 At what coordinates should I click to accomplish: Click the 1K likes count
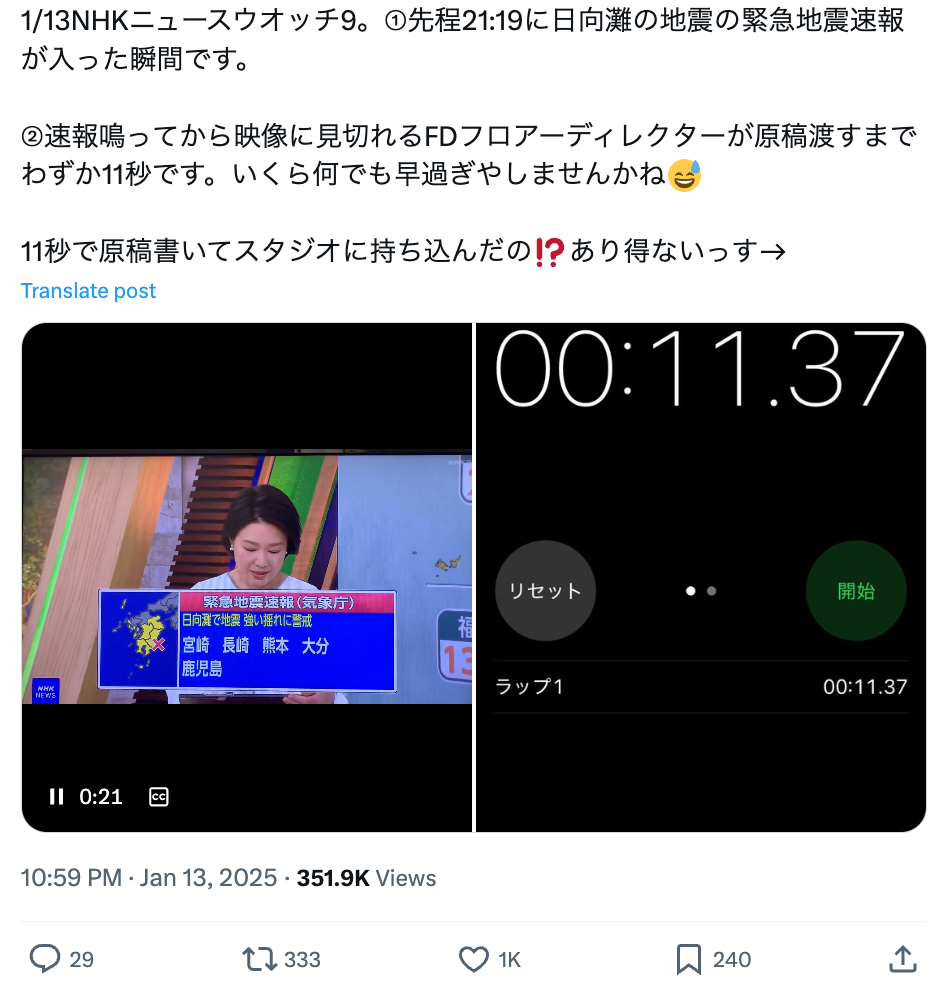(x=509, y=960)
